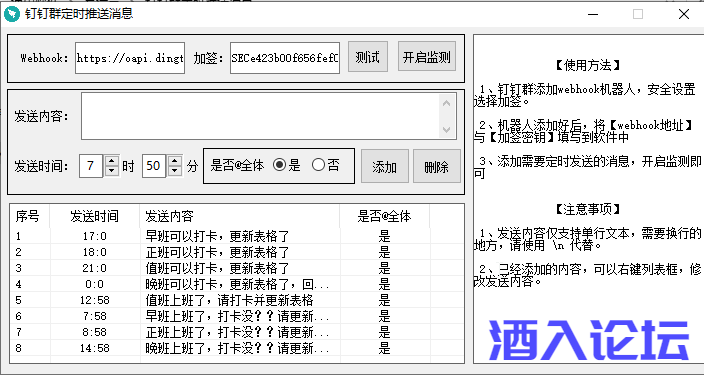Click the 删除 button

click(x=436, y=167)
